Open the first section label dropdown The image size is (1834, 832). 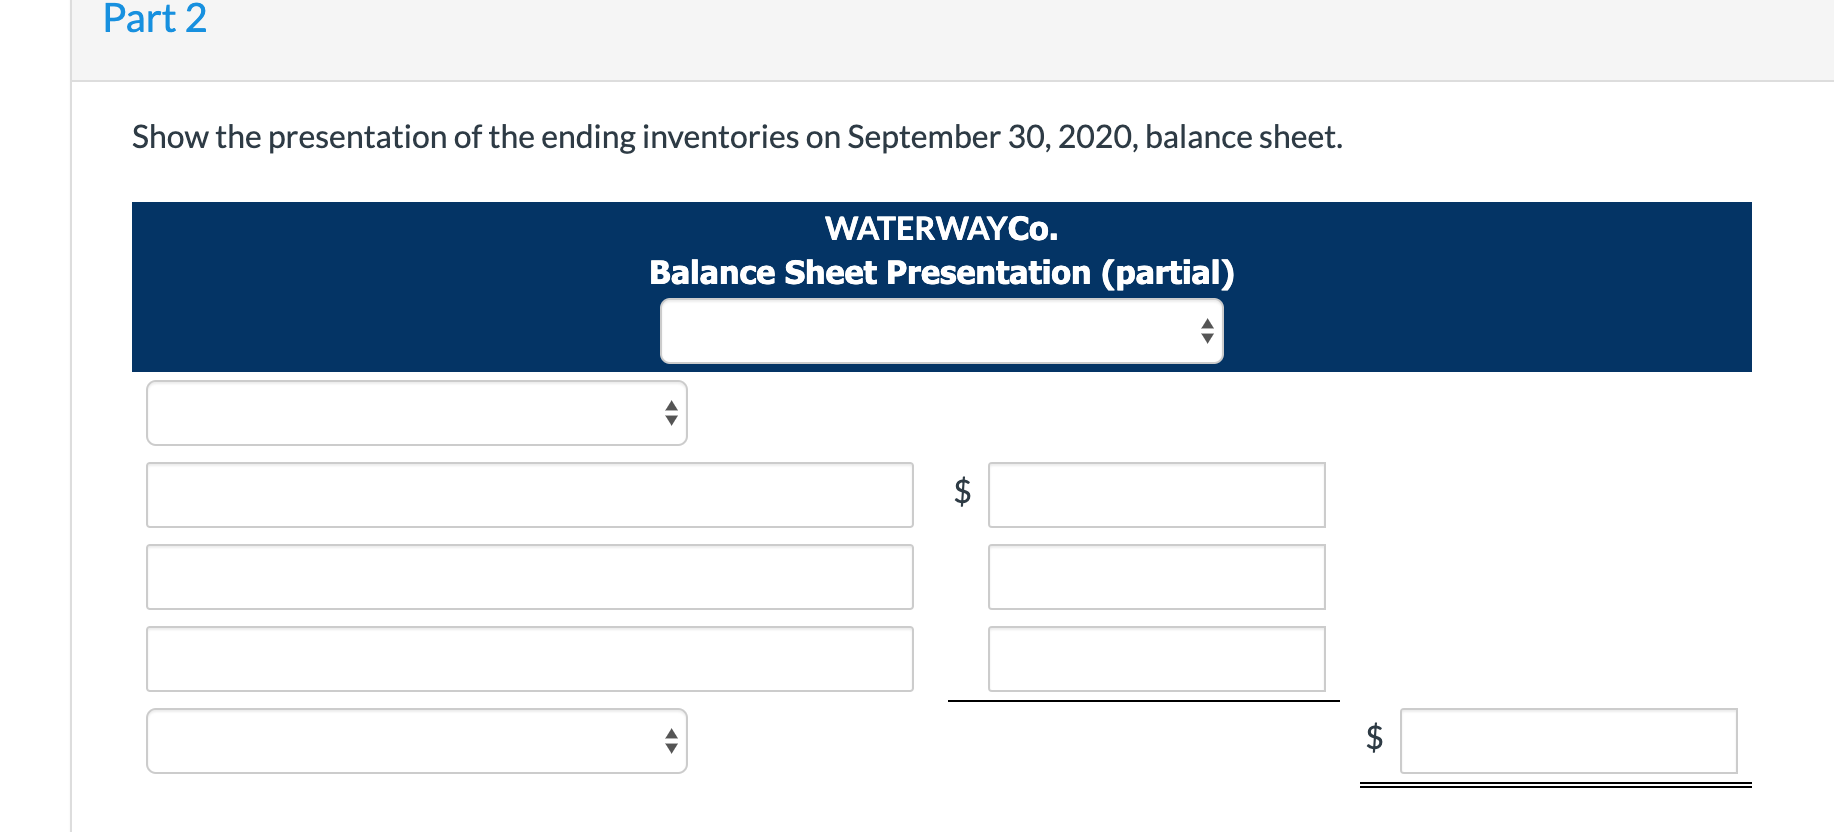(417, 413)
